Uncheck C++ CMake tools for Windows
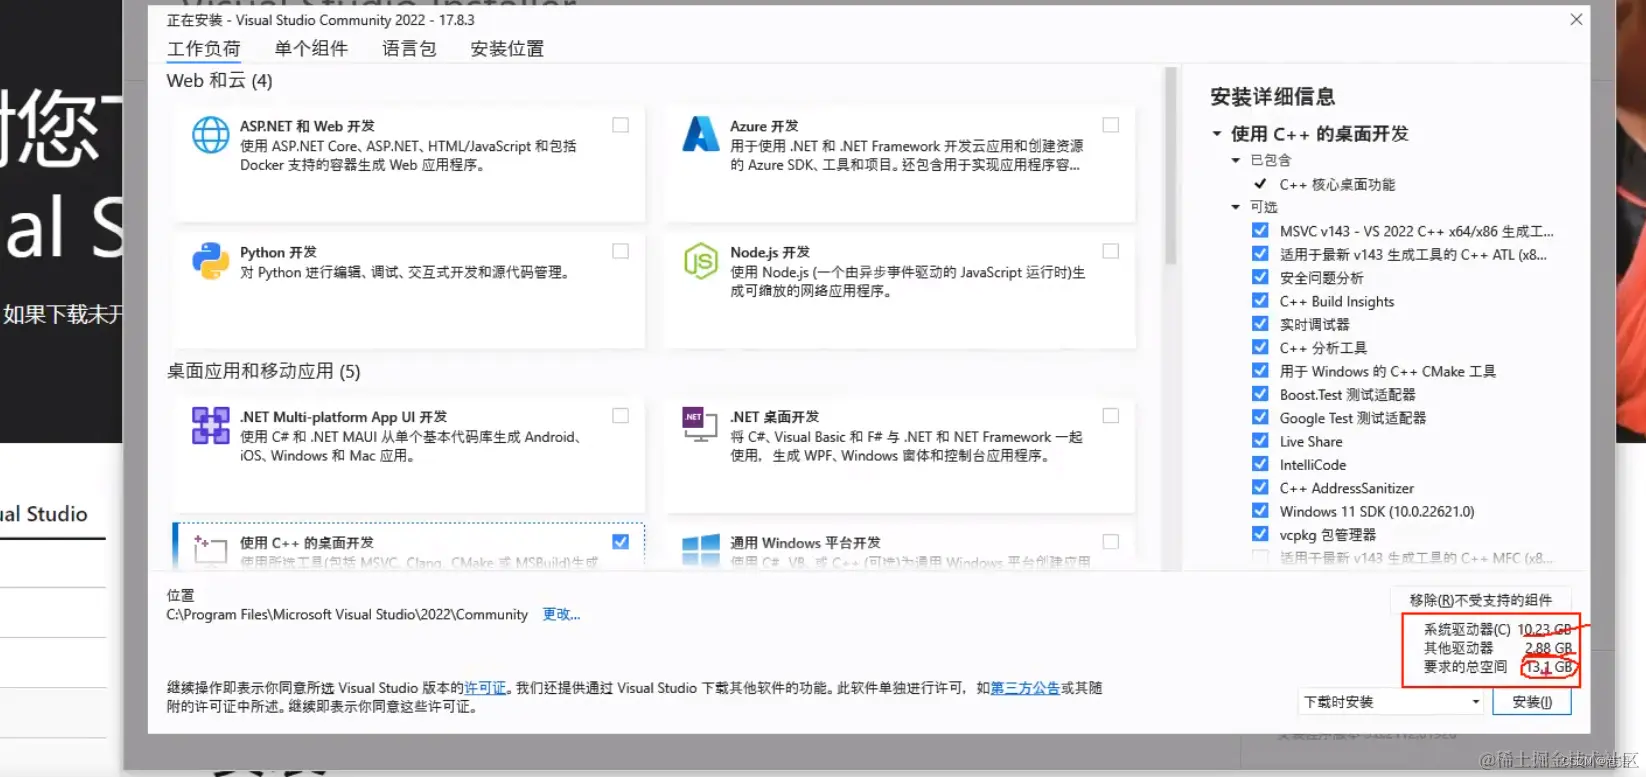This screenshot has height=777, width=1646. [x=1260, y=370]
